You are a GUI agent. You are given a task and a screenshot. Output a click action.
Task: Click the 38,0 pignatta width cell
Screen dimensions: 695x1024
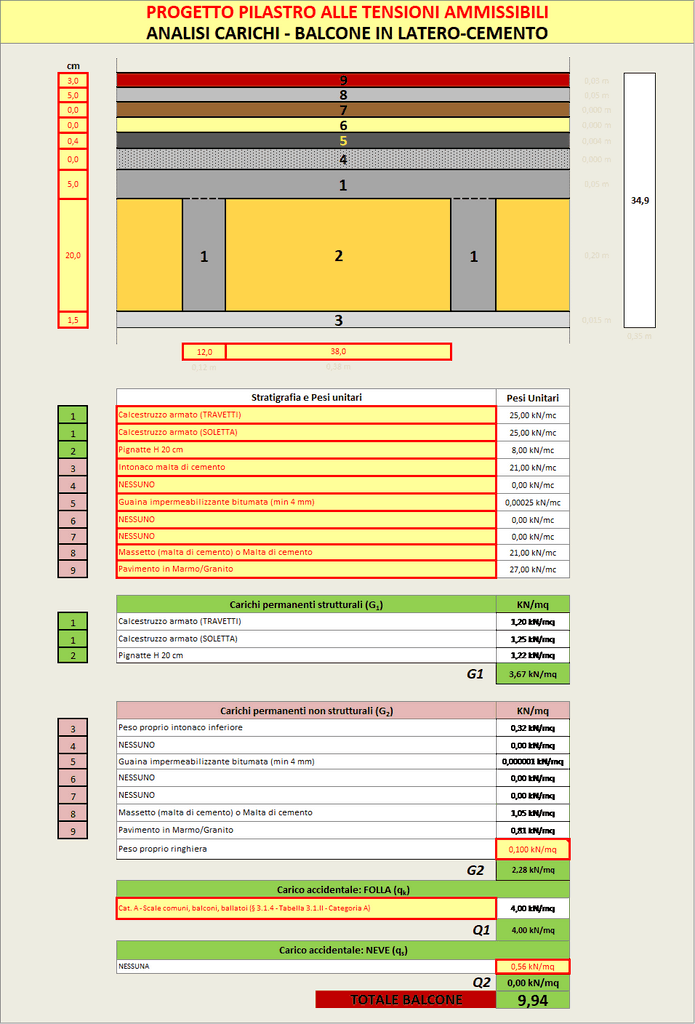pyautogui.click(x=338, y=351)
